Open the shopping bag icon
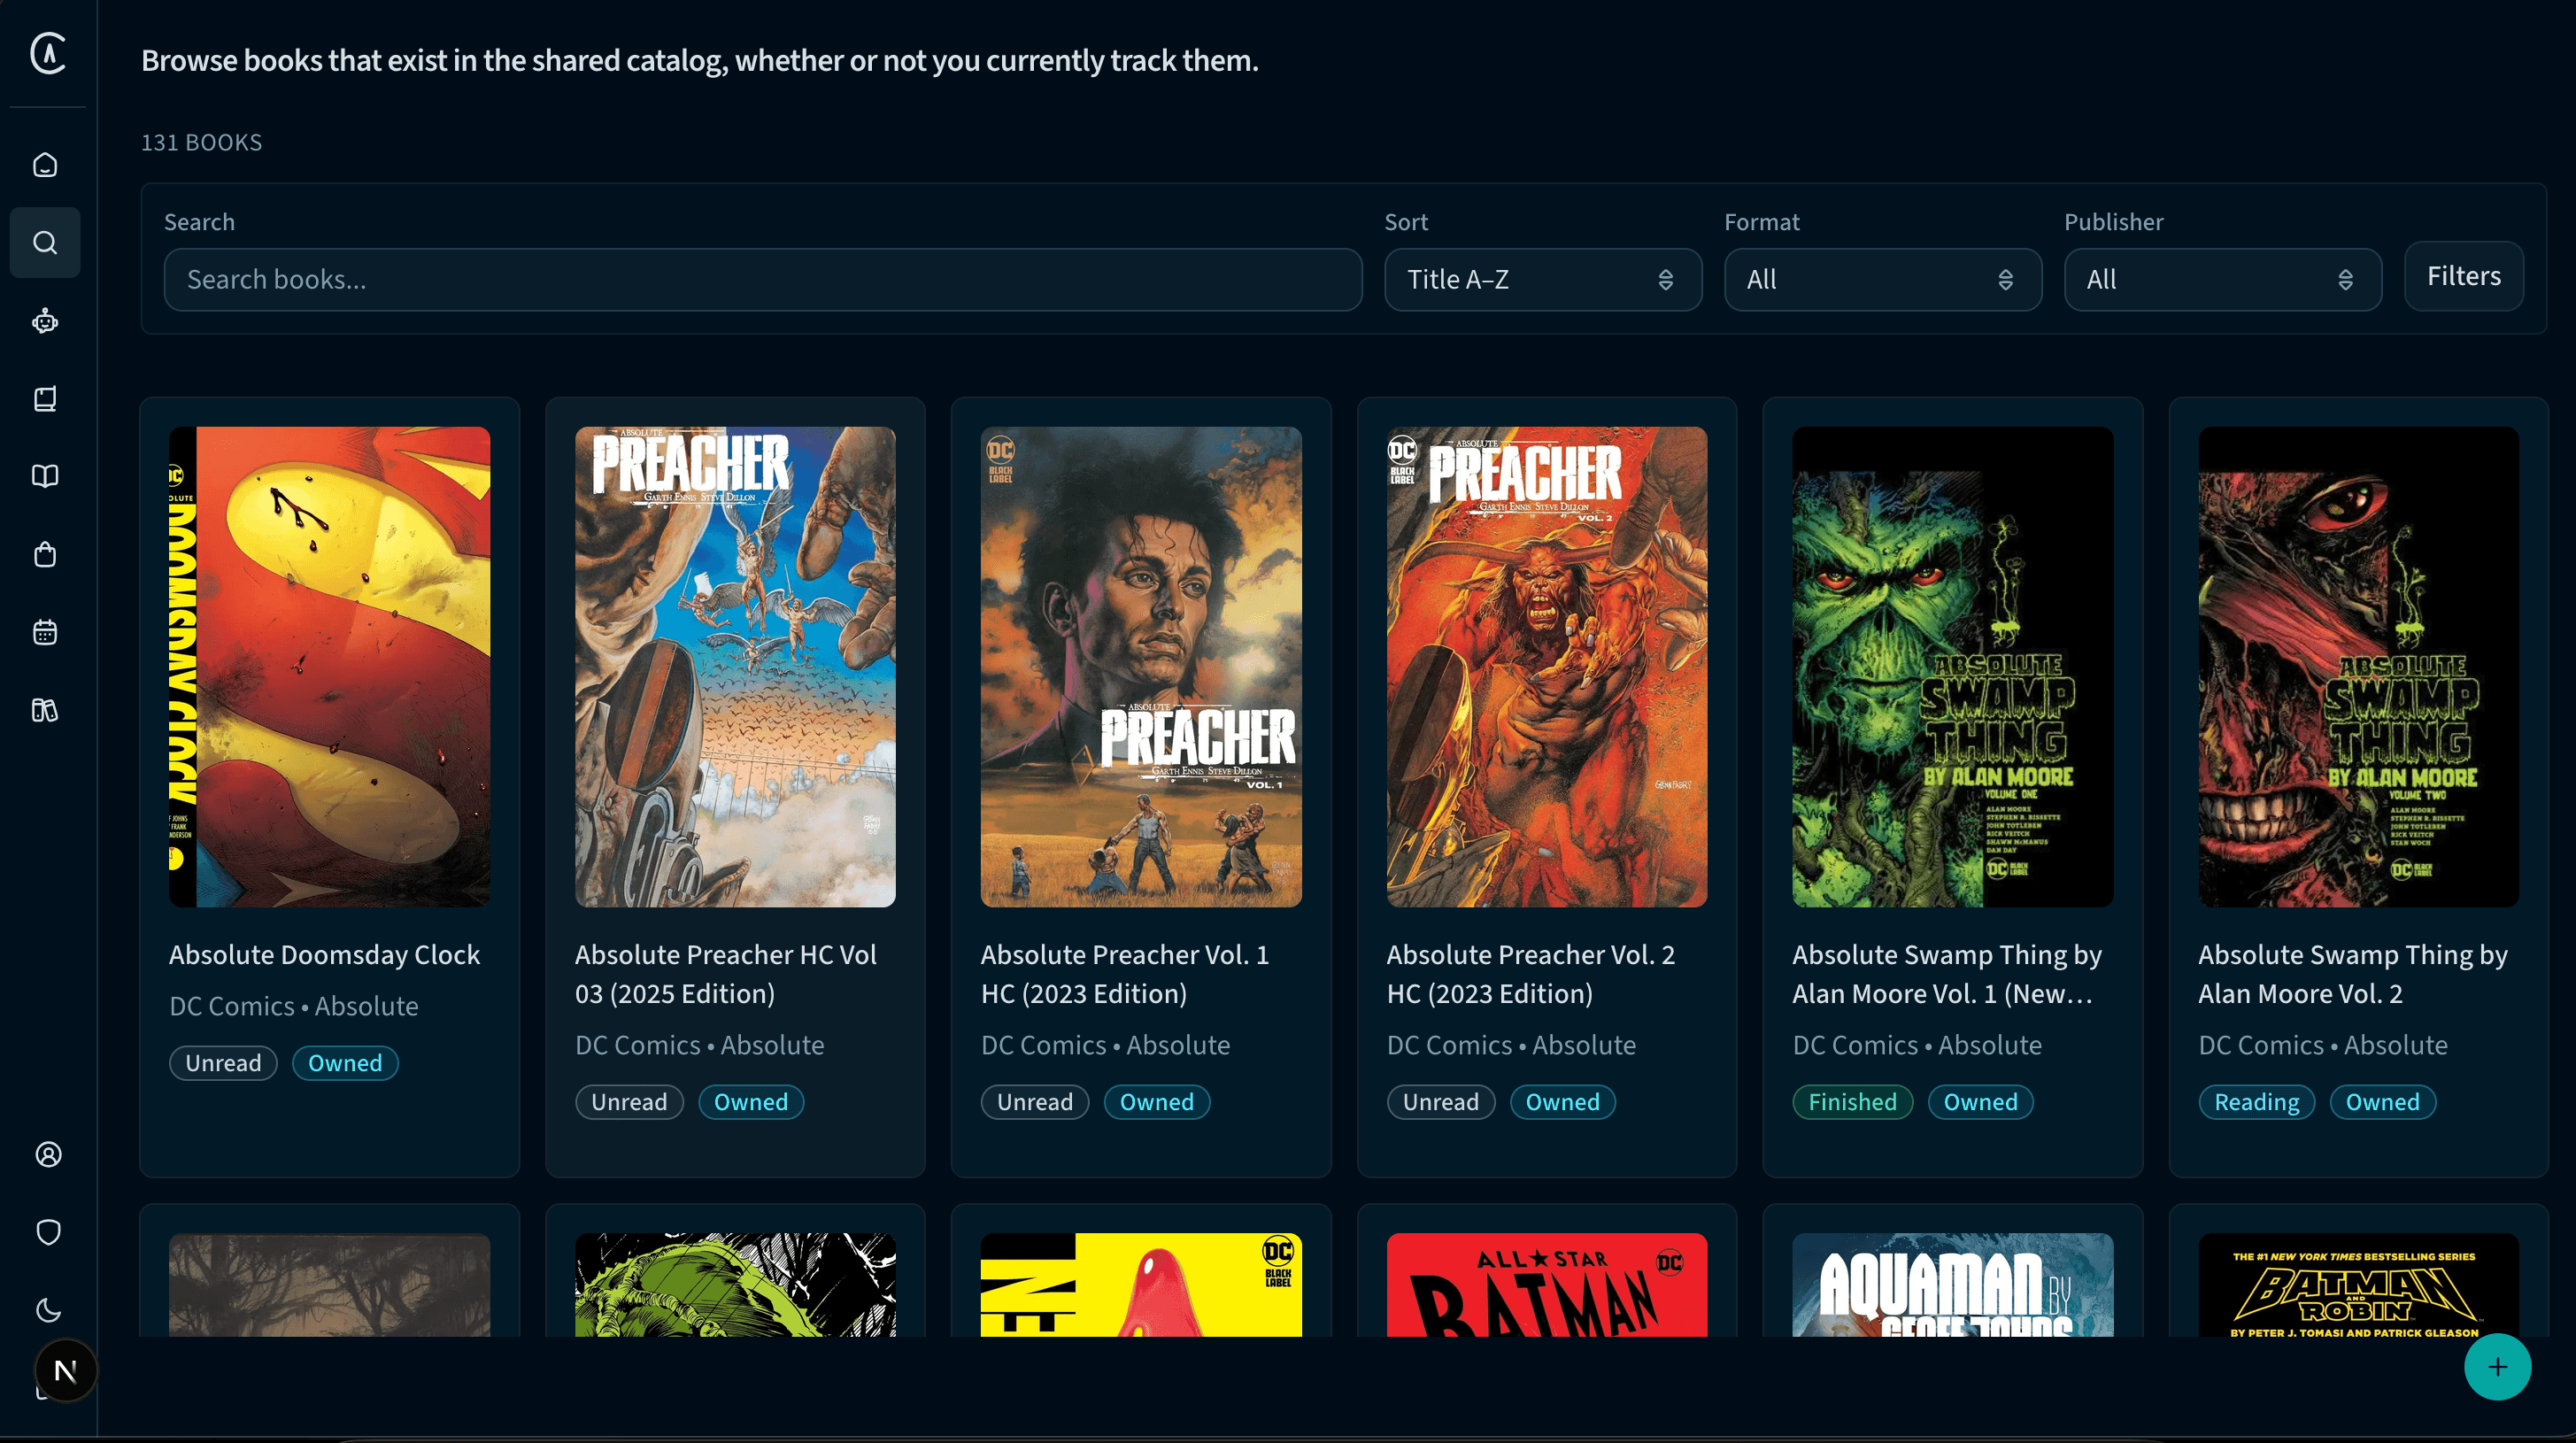The height and width of the screenshot is (1443, 2576). (45, 554)
